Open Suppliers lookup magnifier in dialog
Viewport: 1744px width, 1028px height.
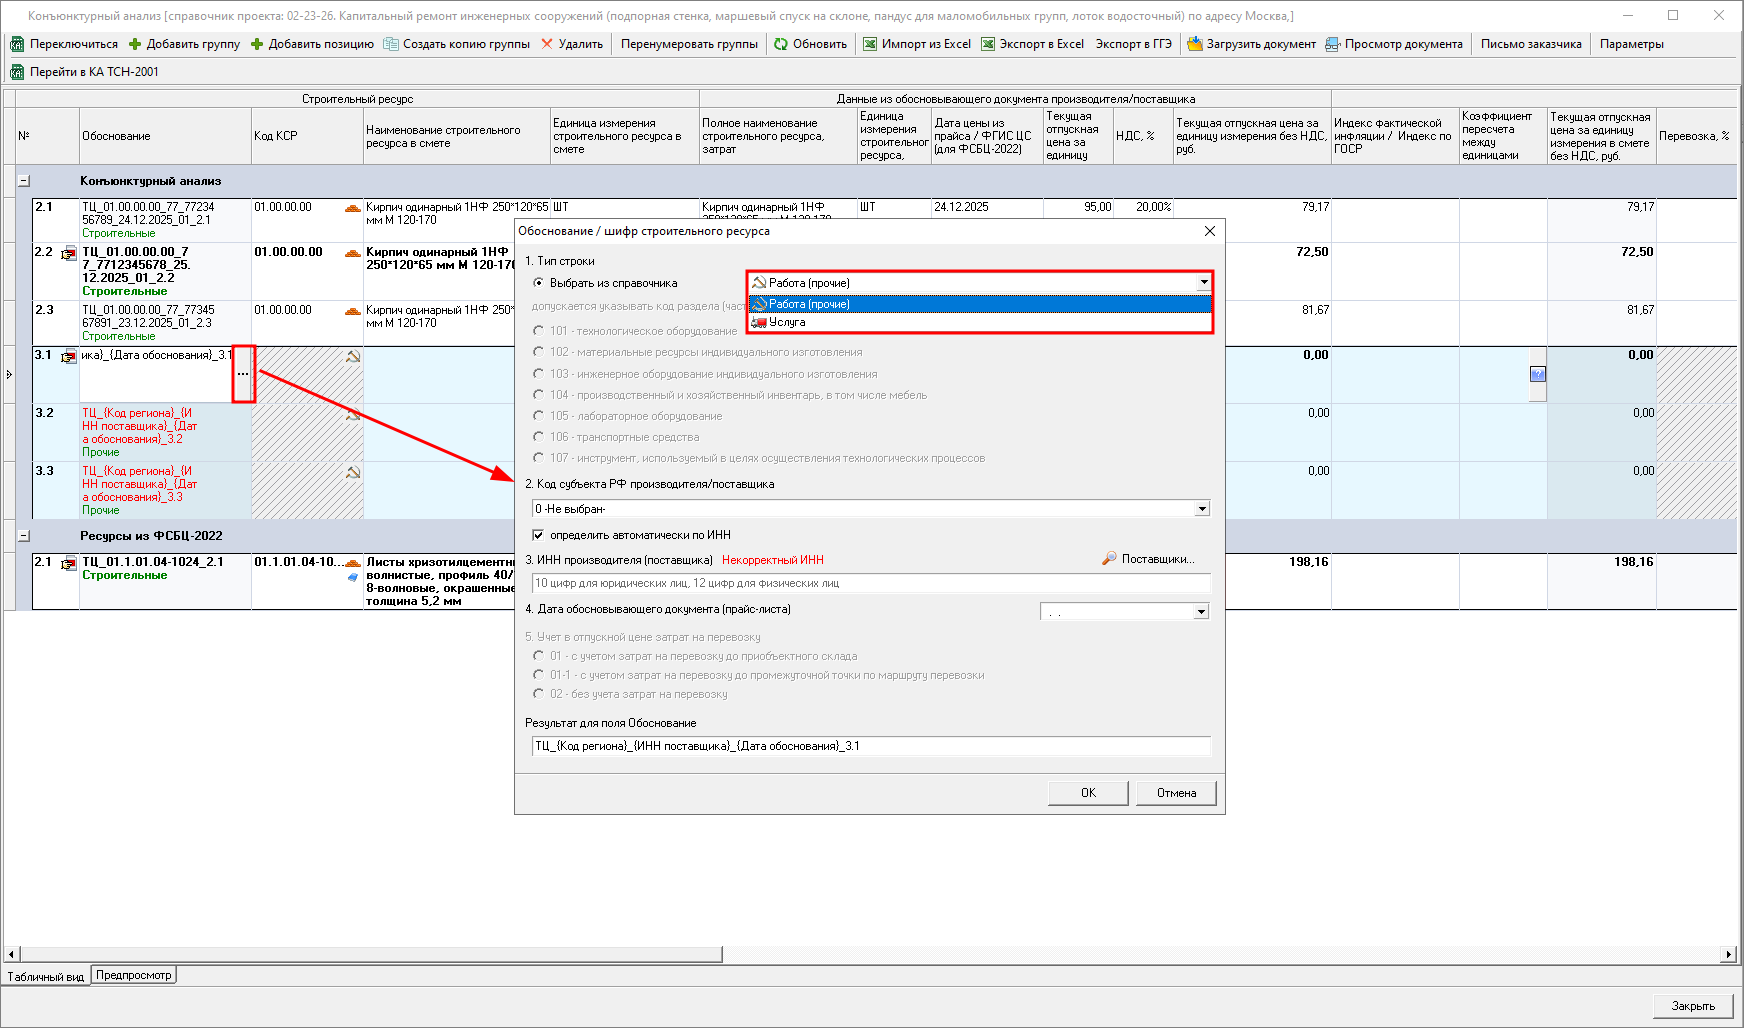click(1109, 559)
